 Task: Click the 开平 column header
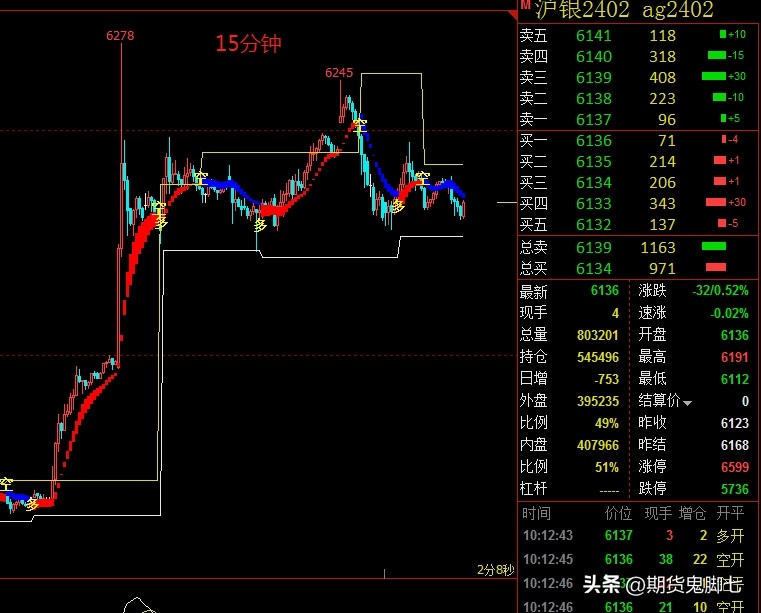point(730,514)
